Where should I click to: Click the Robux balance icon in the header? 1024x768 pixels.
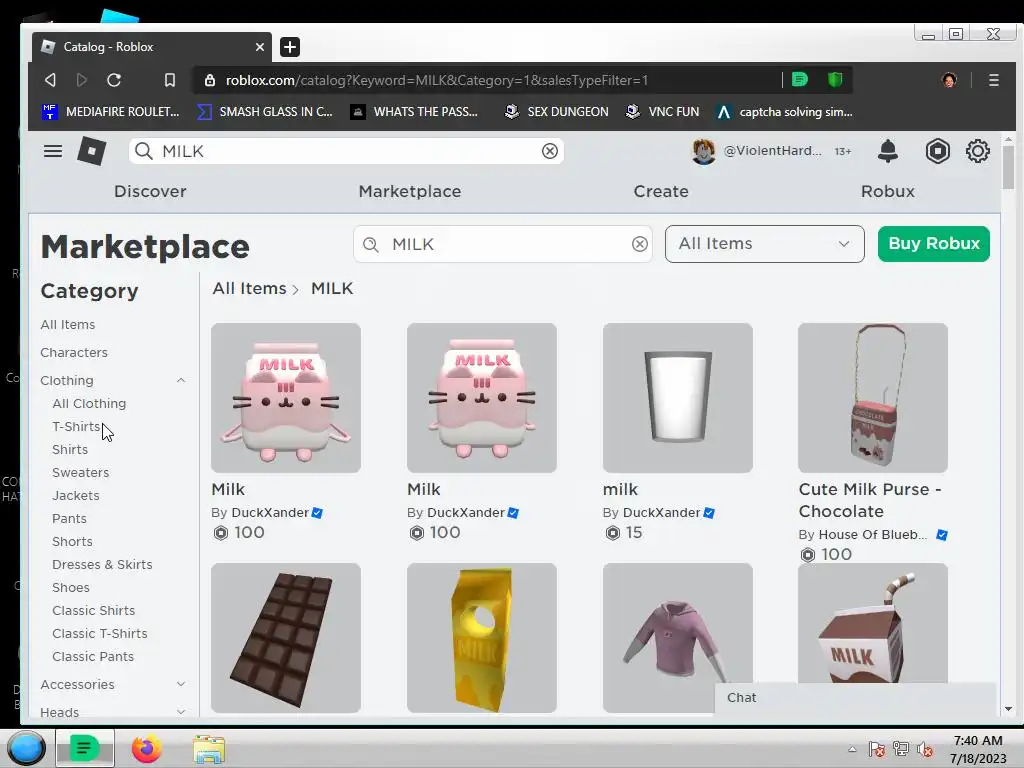(x=937, y=152)
